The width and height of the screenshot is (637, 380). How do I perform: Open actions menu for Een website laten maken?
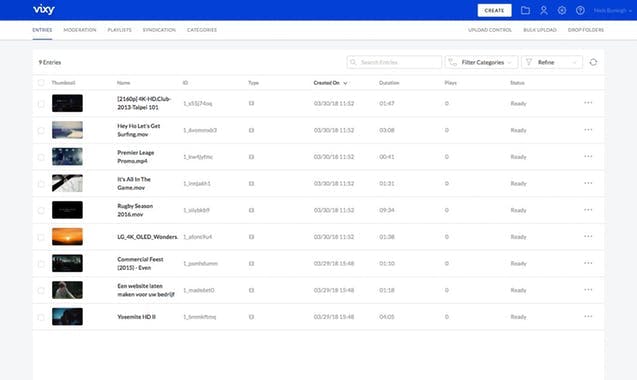click(588, 290)
